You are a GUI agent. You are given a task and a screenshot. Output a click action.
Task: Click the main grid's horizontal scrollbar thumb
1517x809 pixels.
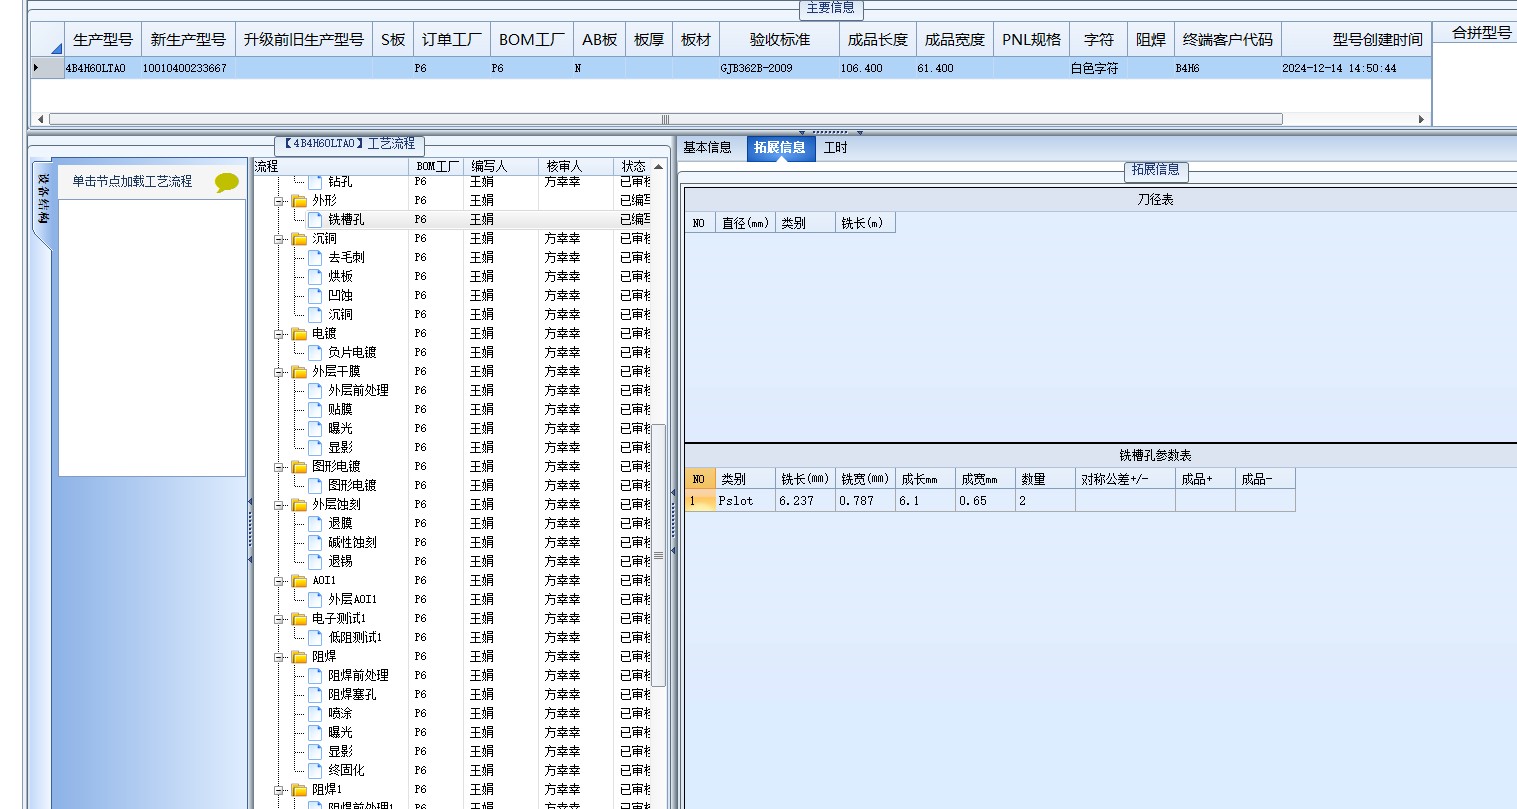coord(665,119)
